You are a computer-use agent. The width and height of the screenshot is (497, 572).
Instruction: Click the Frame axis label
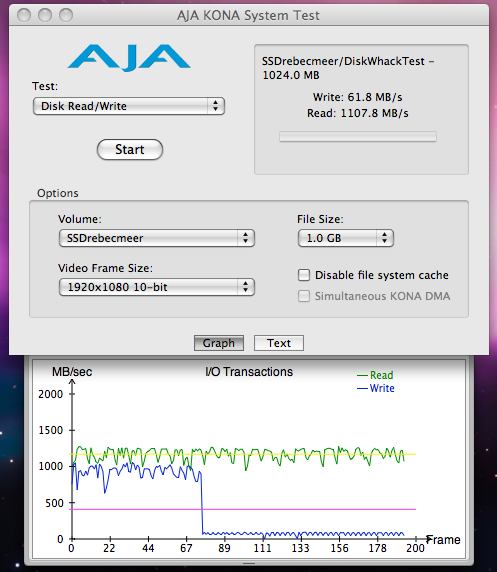[x=443, y=540]
